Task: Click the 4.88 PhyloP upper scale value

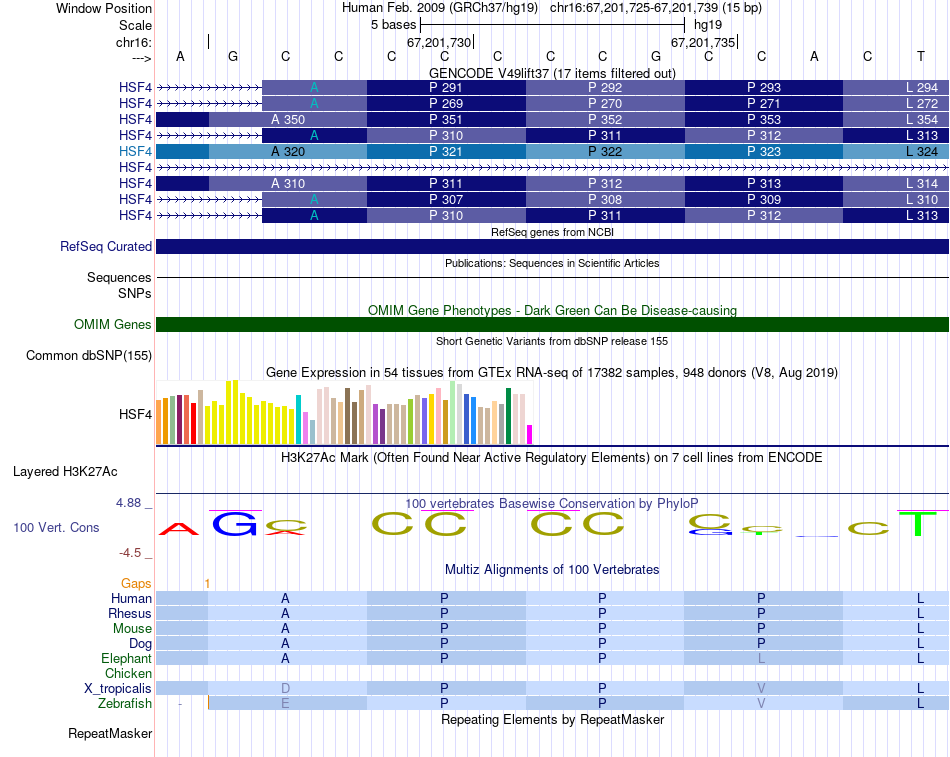Action: 128,503
